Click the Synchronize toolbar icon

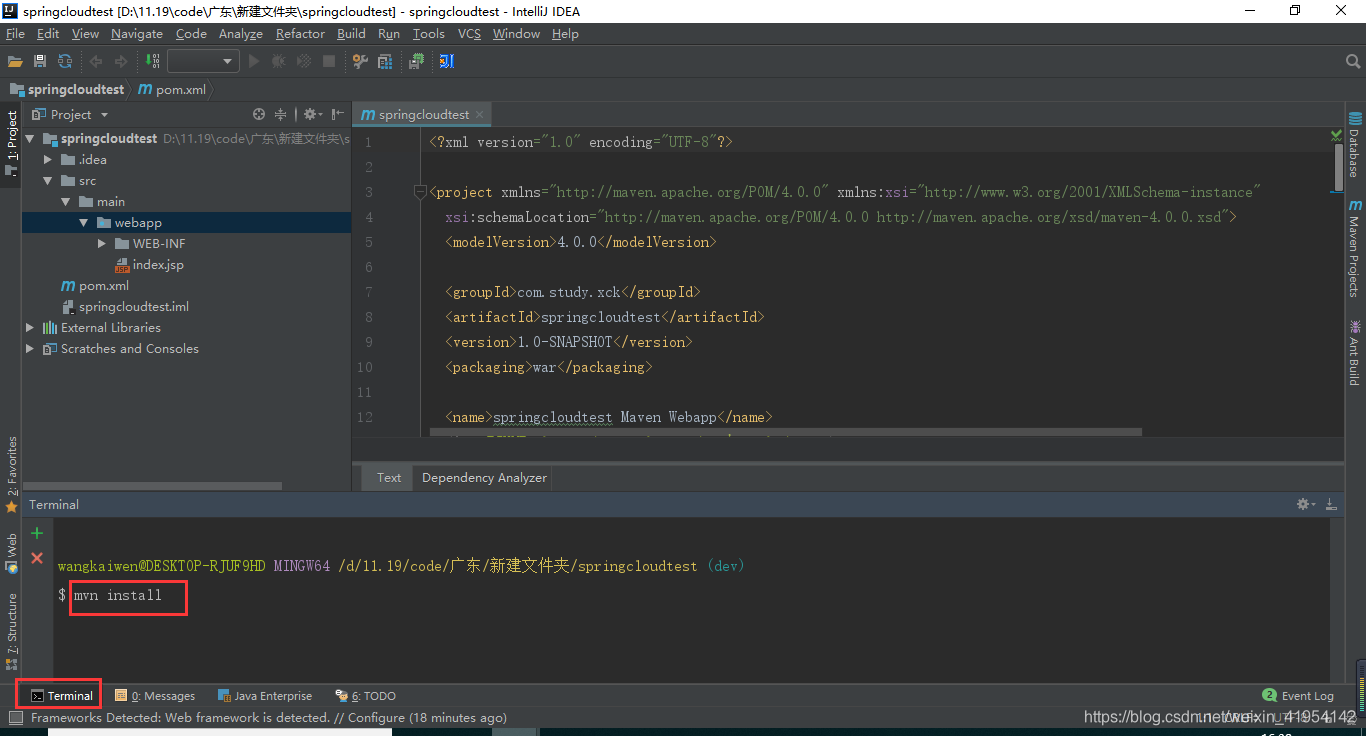point(65,62)
